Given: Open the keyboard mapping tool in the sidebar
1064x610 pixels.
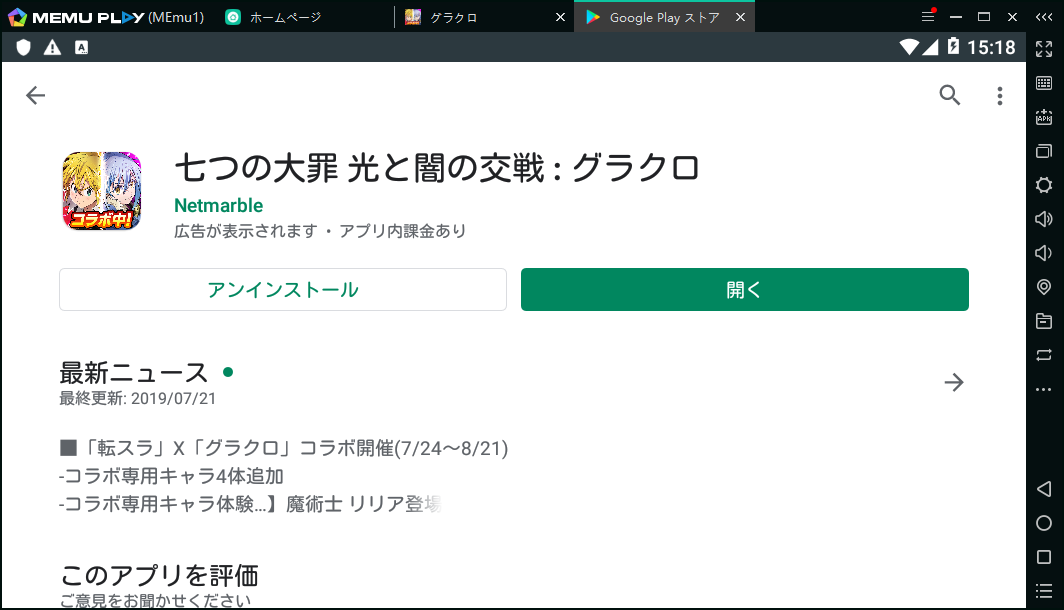Looking at the screenshot, I should click(x=1044, y=81).
